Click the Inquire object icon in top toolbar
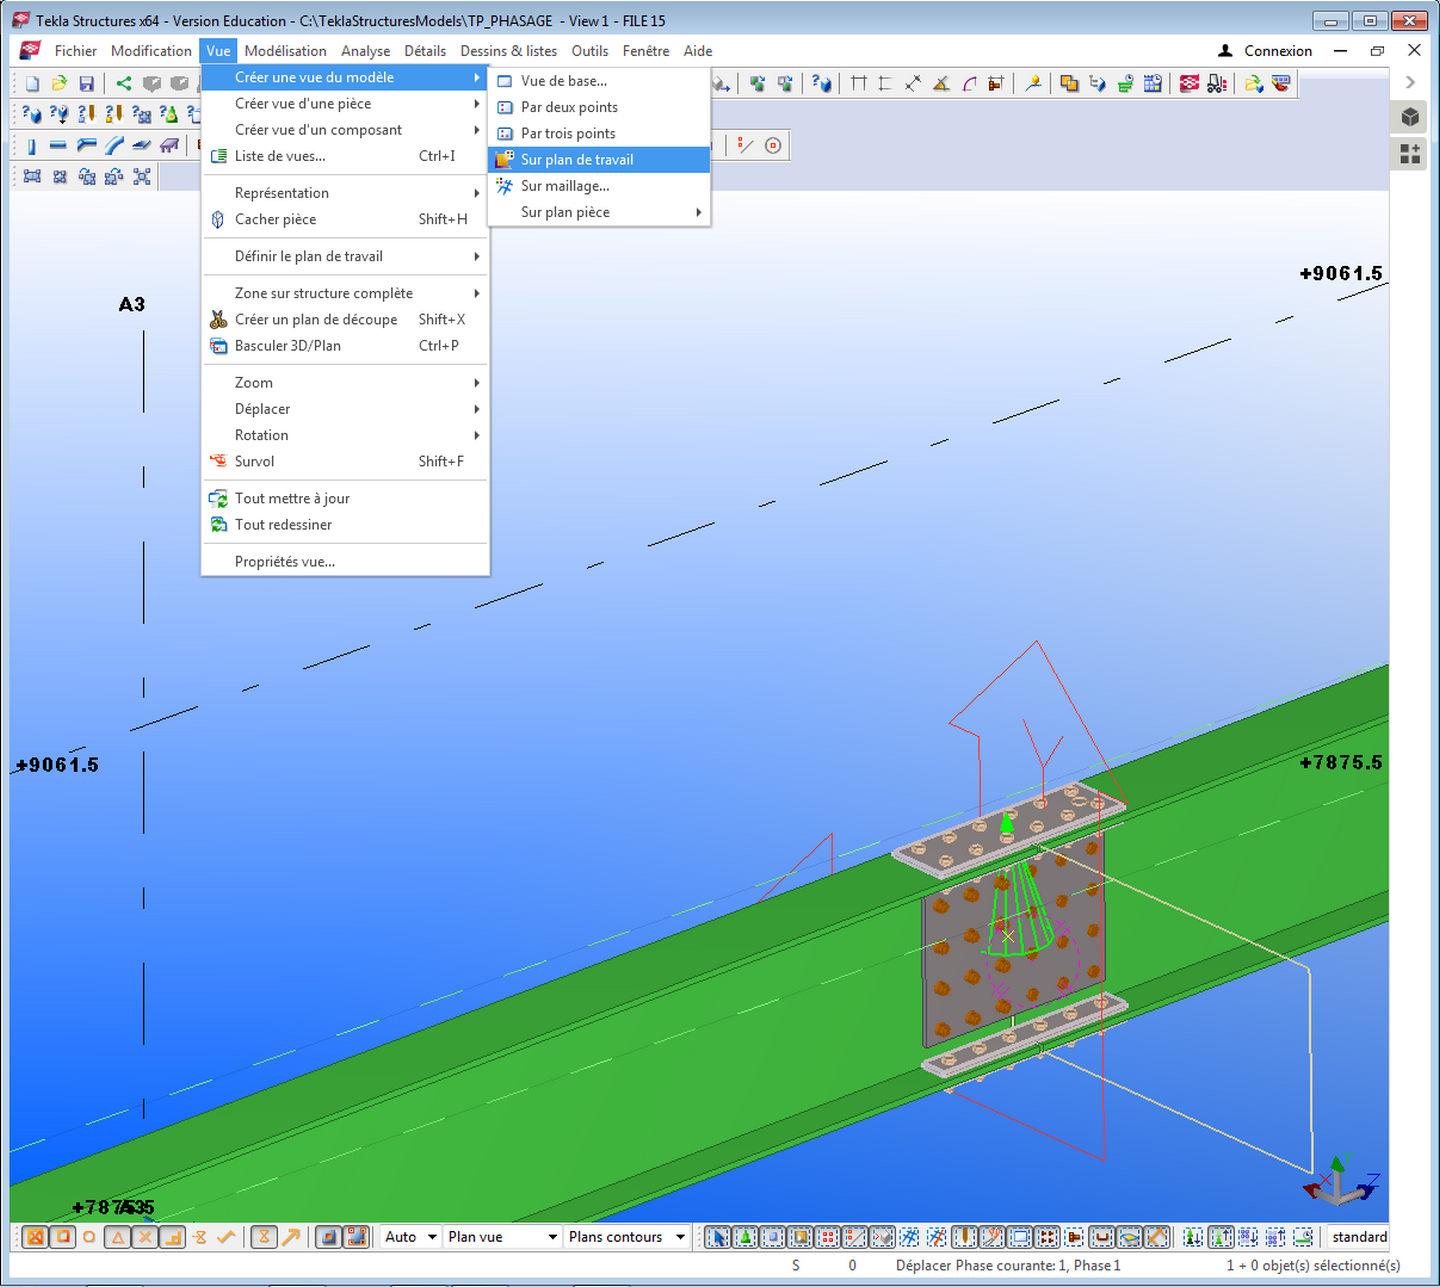This screenshot has height=1287, width=1440. [822, 83]
